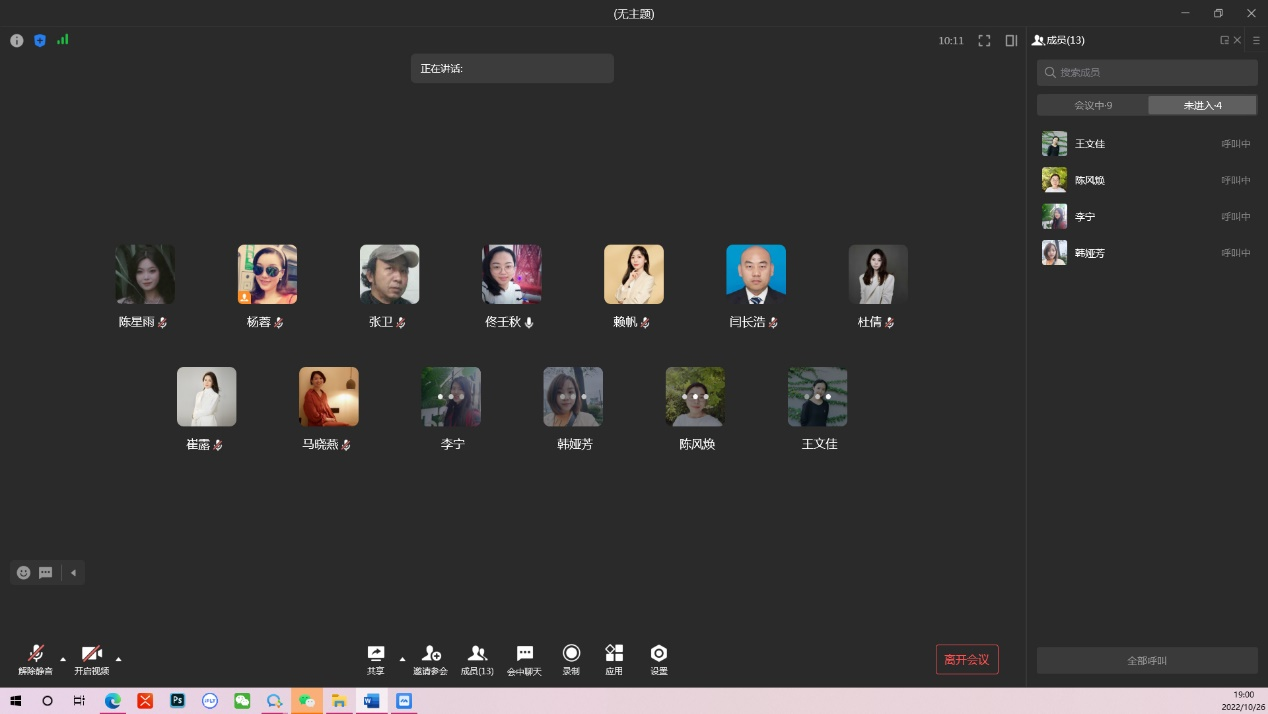Open 会中聊天 chat panel
Screen dimensions: 1268x714
click(x=524, y=654)
